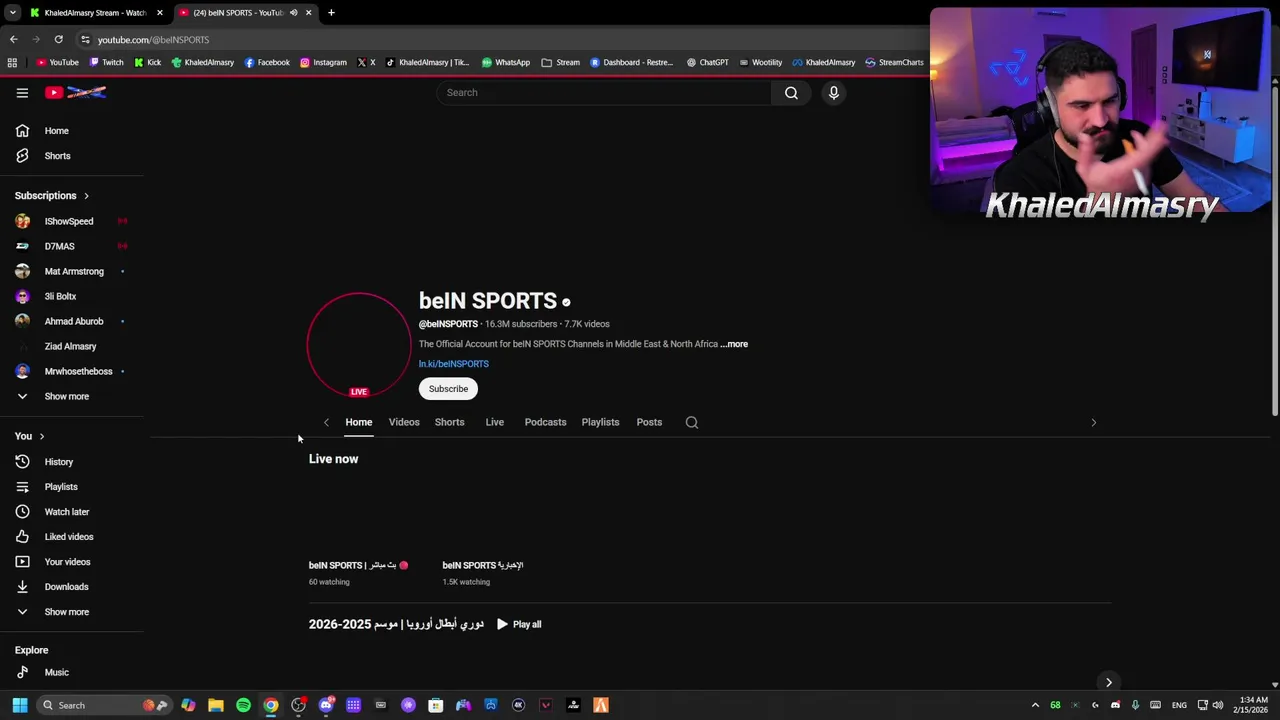Viewport: 1280px width, 720px height.
Task: Go back in the browser
Action: click(x=13, y=39)
